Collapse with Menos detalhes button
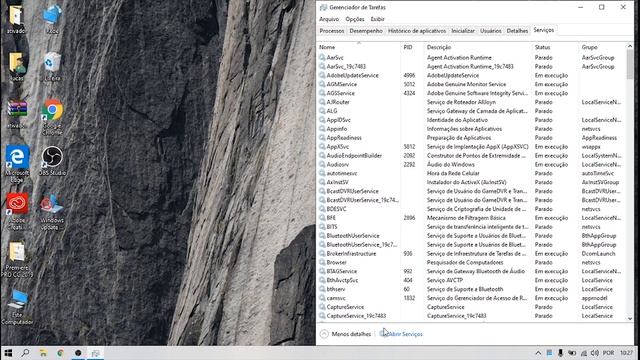This screenshot has width=640, height=360. (346, 334)
